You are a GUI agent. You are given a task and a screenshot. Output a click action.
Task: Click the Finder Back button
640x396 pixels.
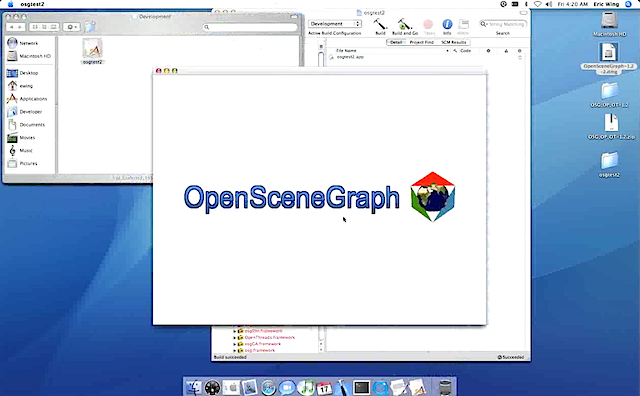point(11,27)
